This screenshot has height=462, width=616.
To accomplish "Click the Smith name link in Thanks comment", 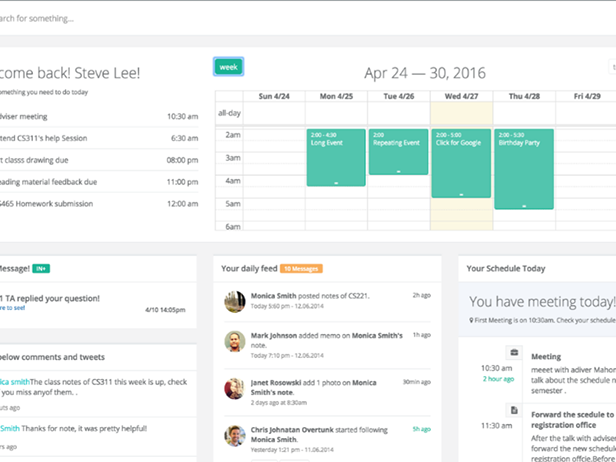I will [x=9, y=428].
